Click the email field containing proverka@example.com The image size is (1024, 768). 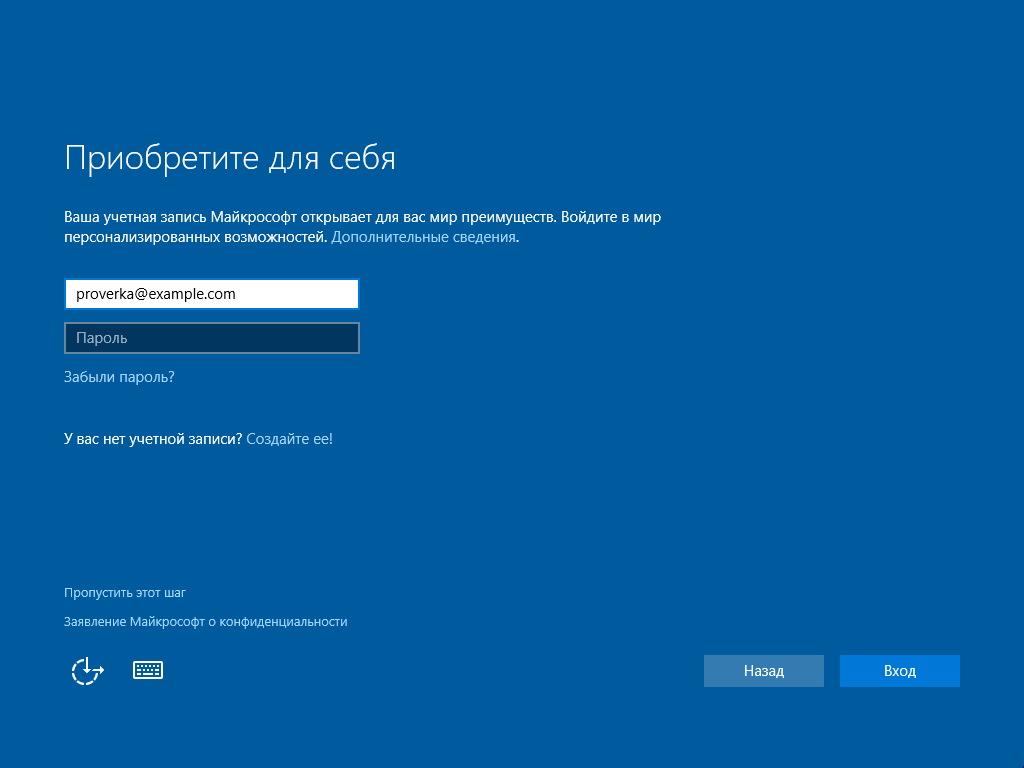click(211, 294)
